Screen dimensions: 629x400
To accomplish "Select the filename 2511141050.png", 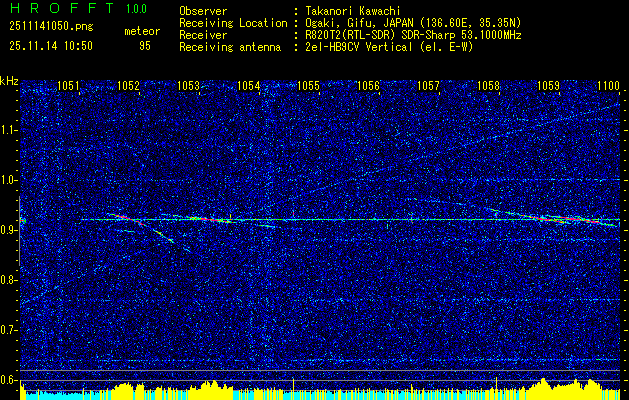I will pyautogui.click(x=51, y=27).
